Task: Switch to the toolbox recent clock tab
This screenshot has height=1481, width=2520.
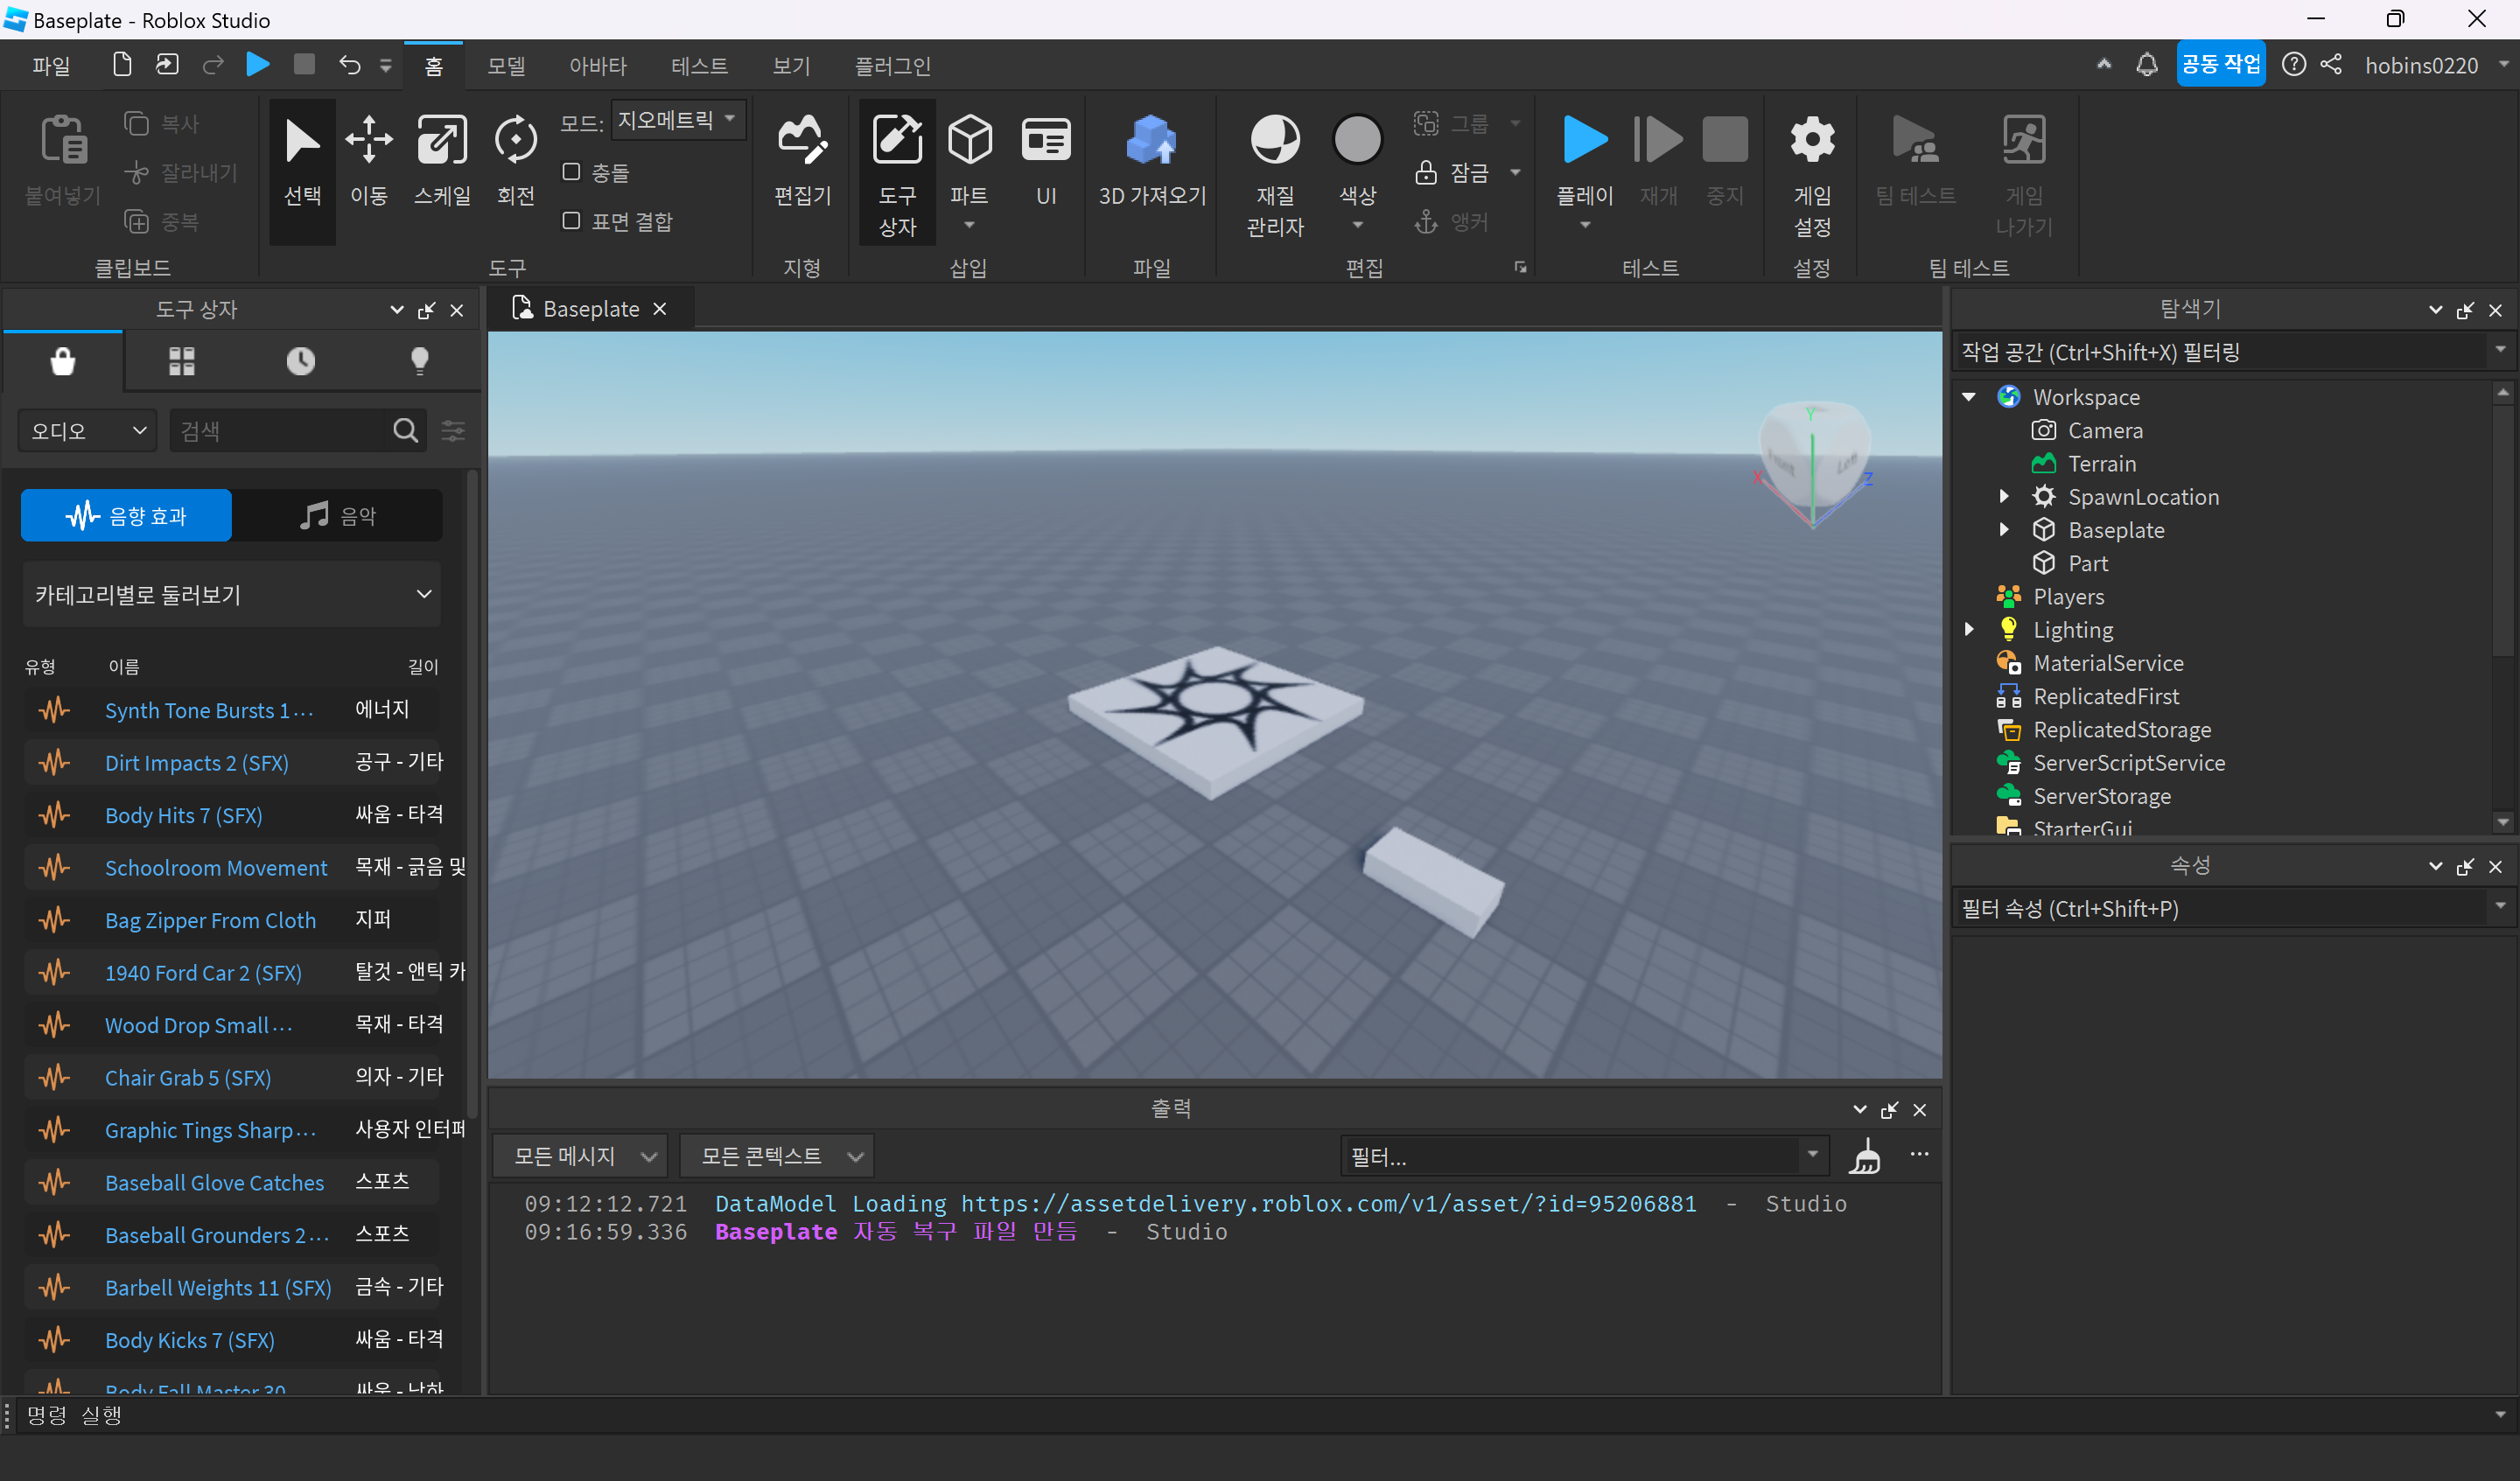Action: point(301,361)
